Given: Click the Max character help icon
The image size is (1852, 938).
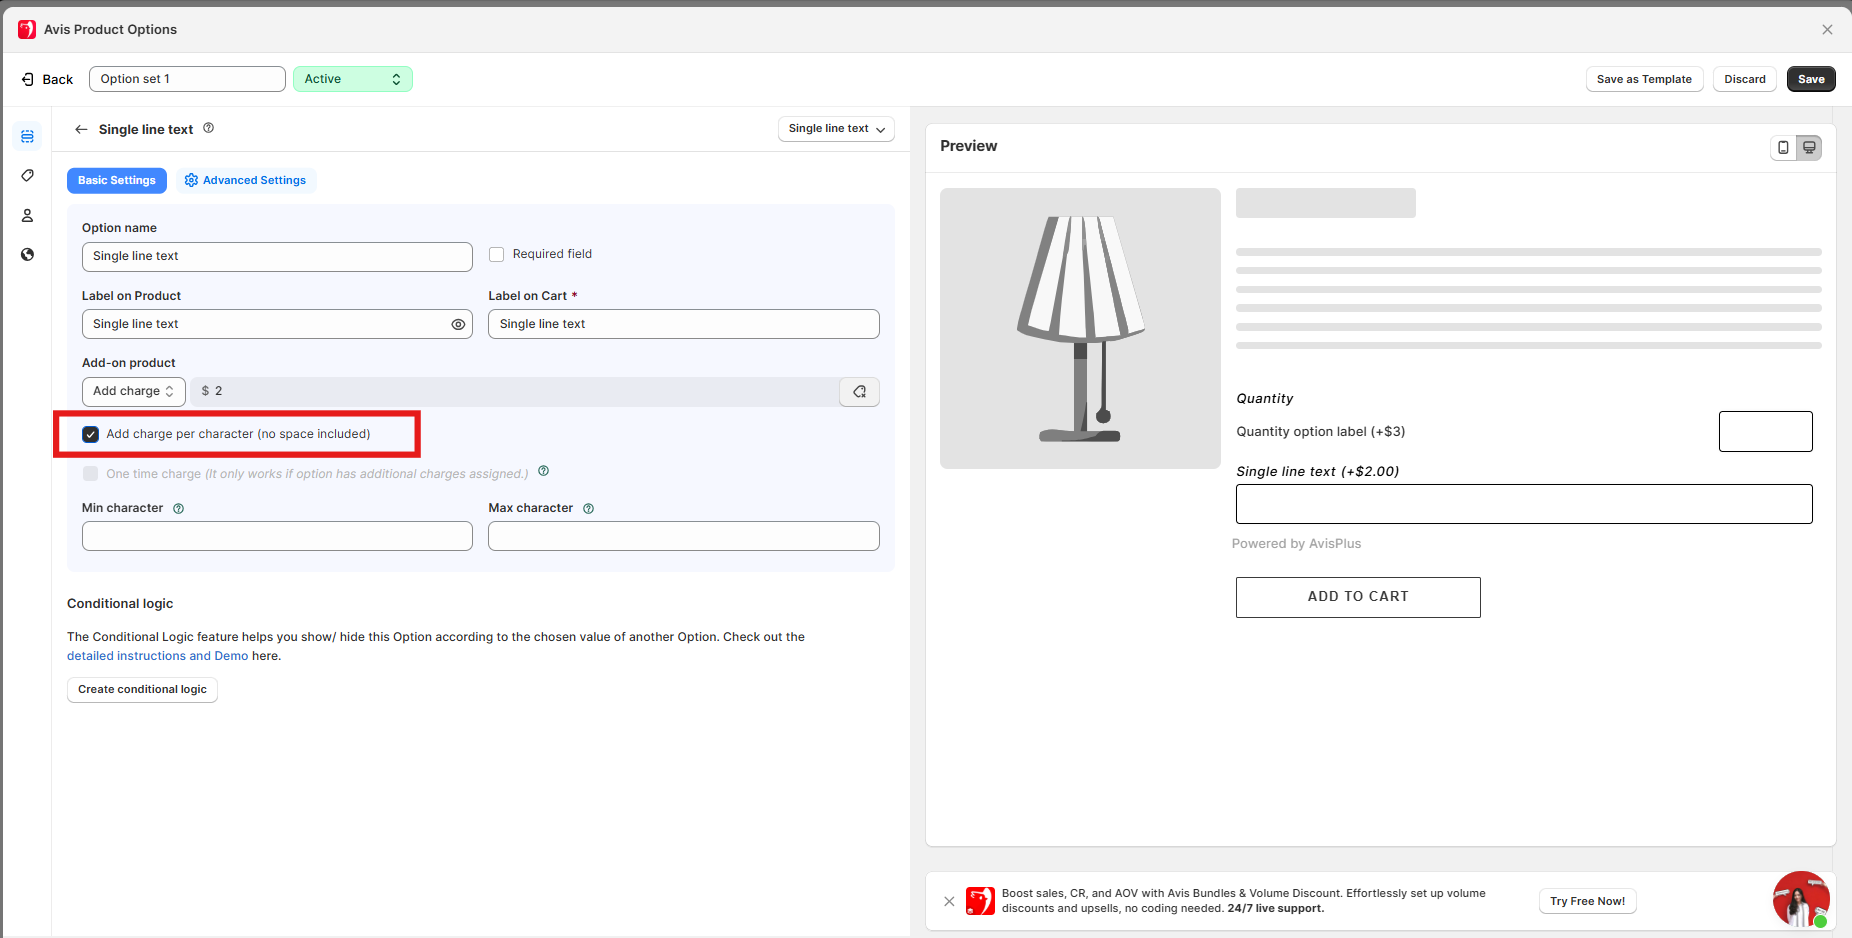Looking at the screenshot, I should pyautogui.click(x=588, y=508).
